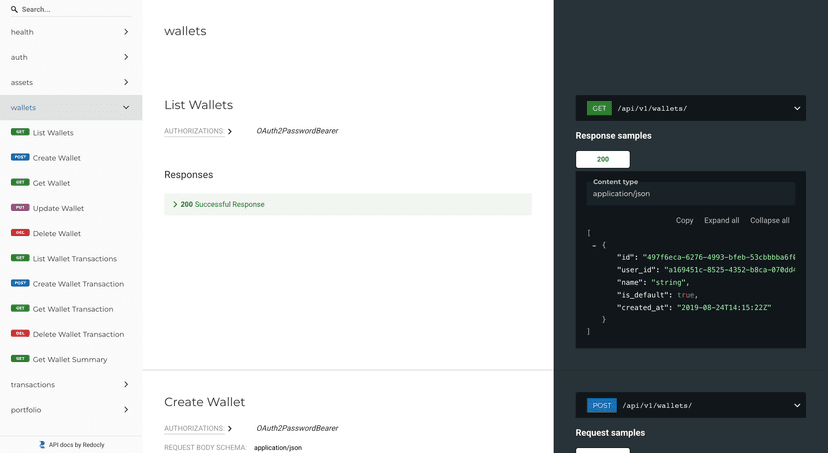This screenshot has height=453, width=828.
Task: Expand List Wallets AUTHORIZATIONS arrow
Action: pyautogui.click(x=230, y=131)
